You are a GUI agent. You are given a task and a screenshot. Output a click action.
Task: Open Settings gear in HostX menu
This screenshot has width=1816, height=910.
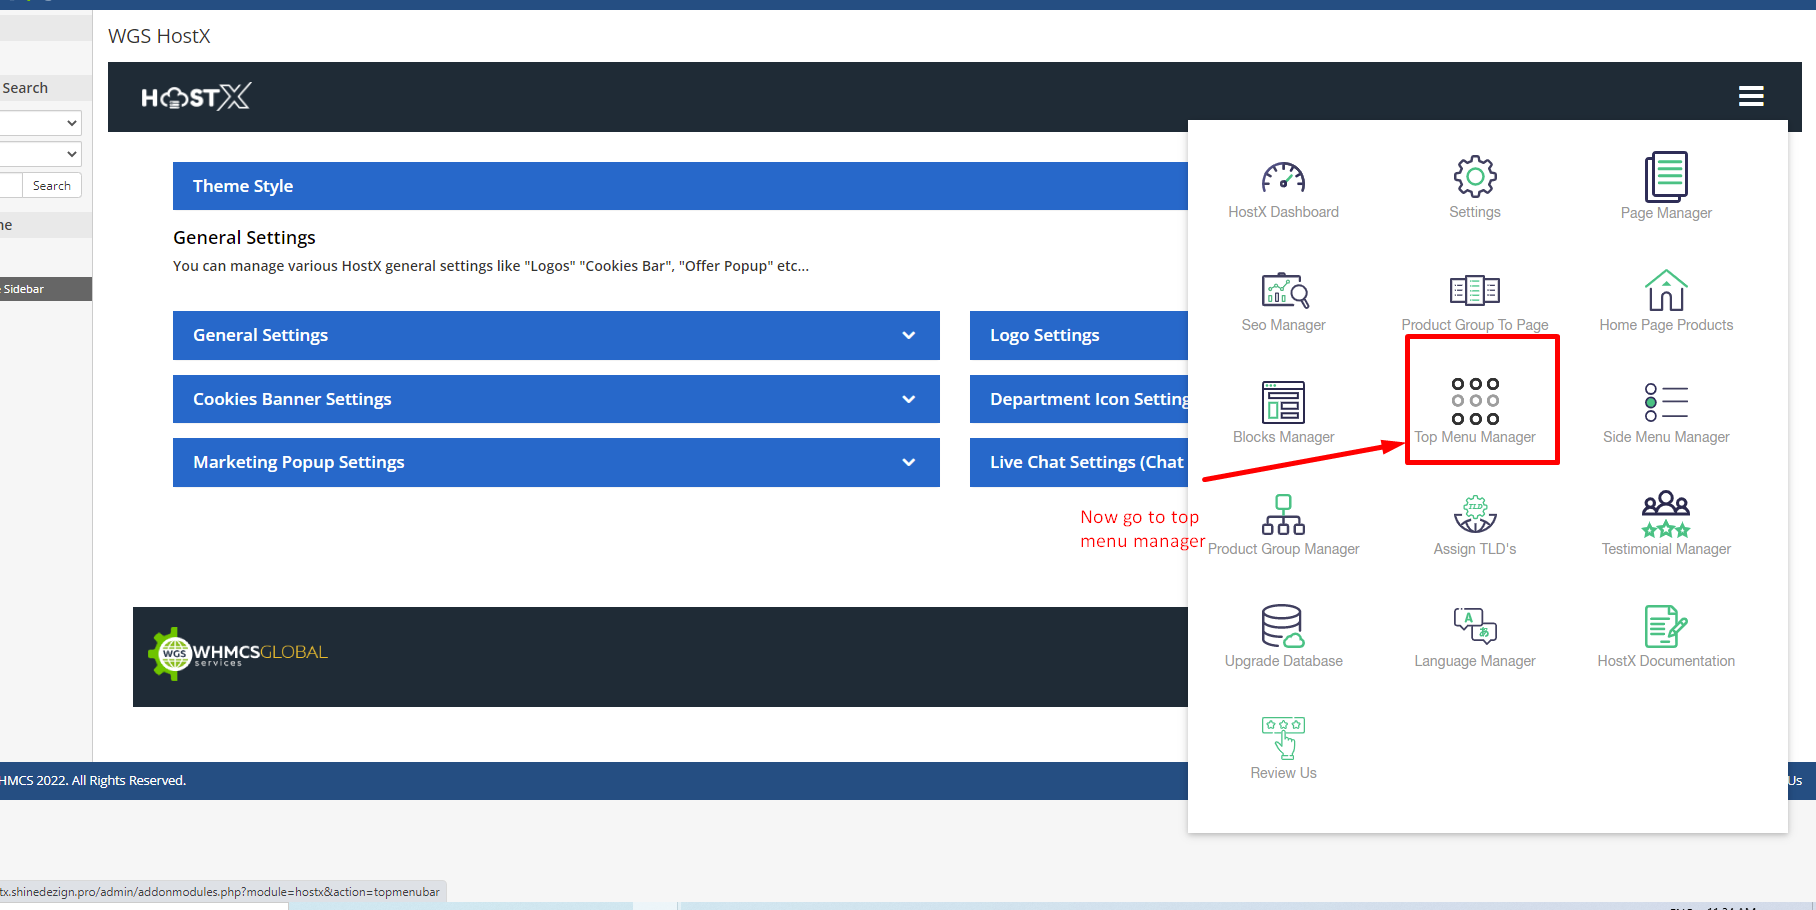1474,178
